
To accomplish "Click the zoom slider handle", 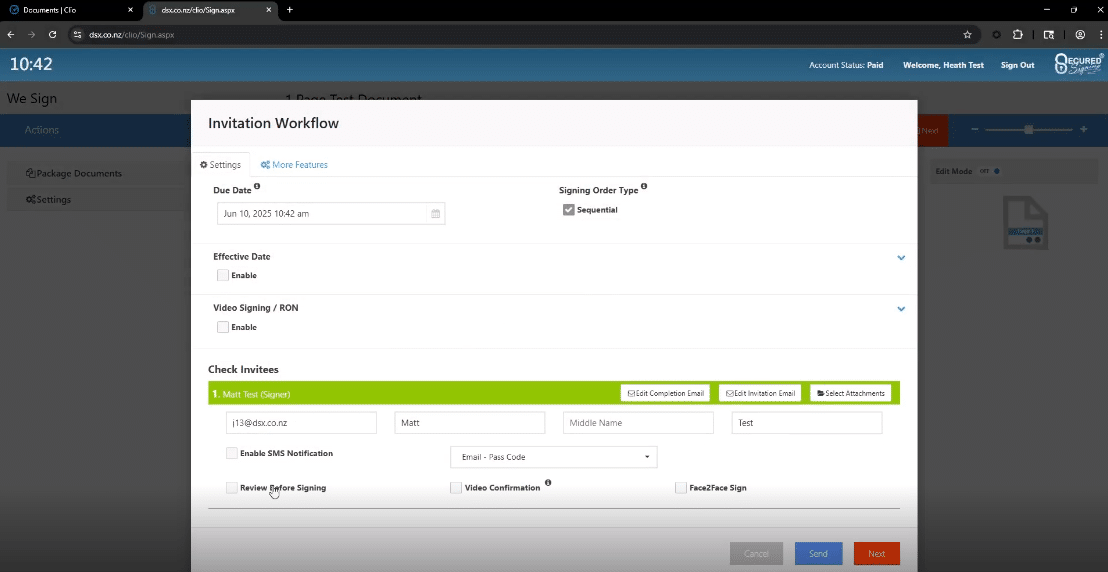I will pos(1029,129).
